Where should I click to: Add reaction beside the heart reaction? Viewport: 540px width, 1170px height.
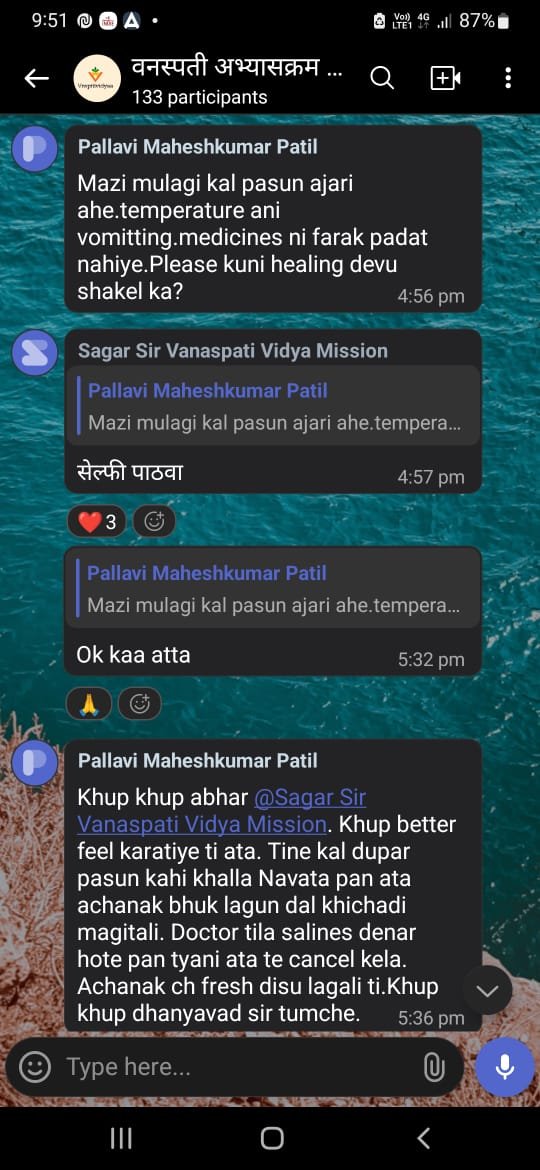pos(154,522)
